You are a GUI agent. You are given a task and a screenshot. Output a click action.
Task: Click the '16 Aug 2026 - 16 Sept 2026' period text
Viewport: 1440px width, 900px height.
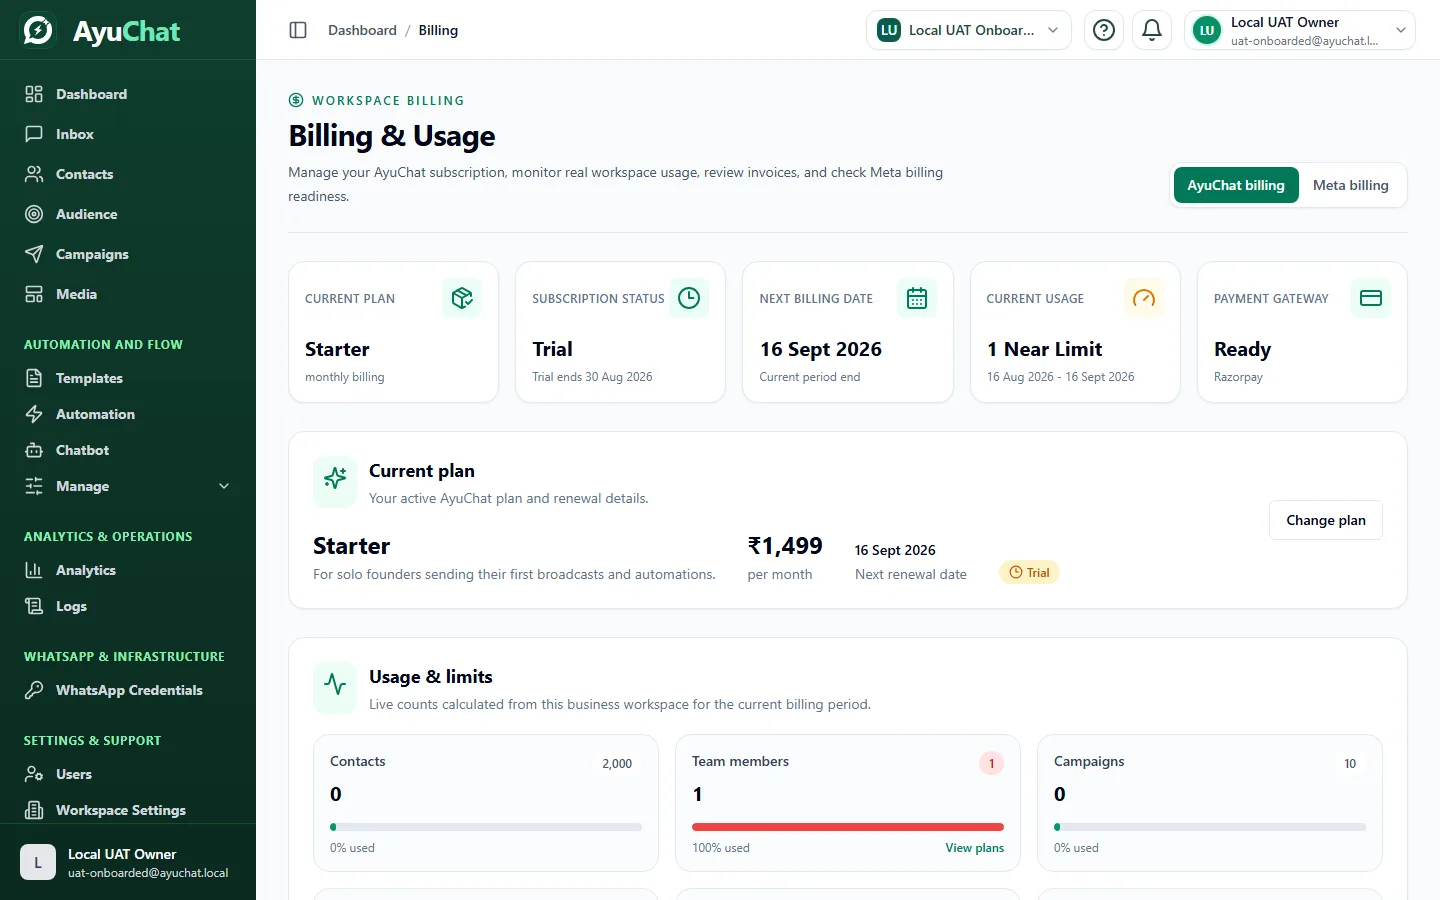coord(1060,377)
